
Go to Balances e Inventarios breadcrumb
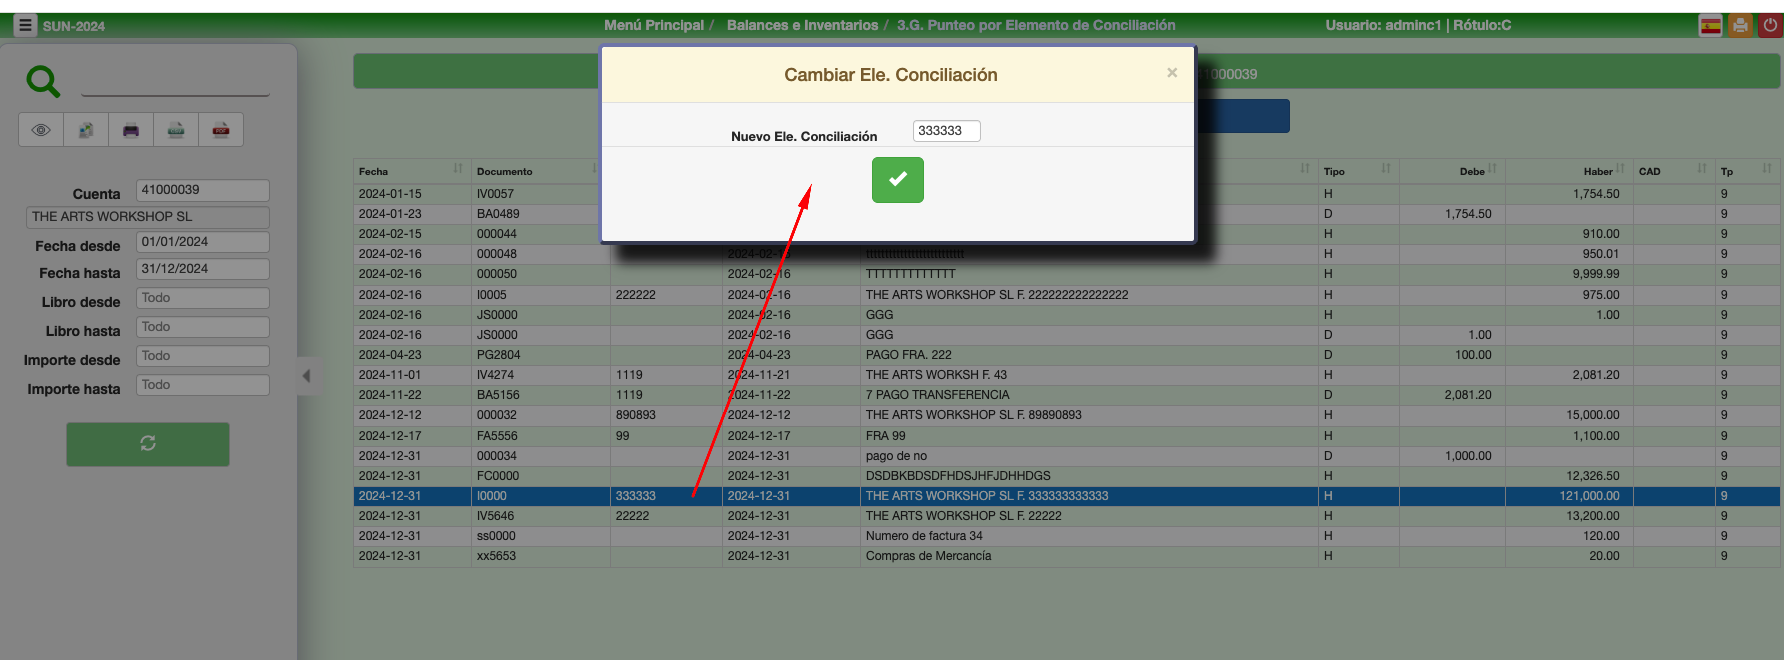pos(802,25)
